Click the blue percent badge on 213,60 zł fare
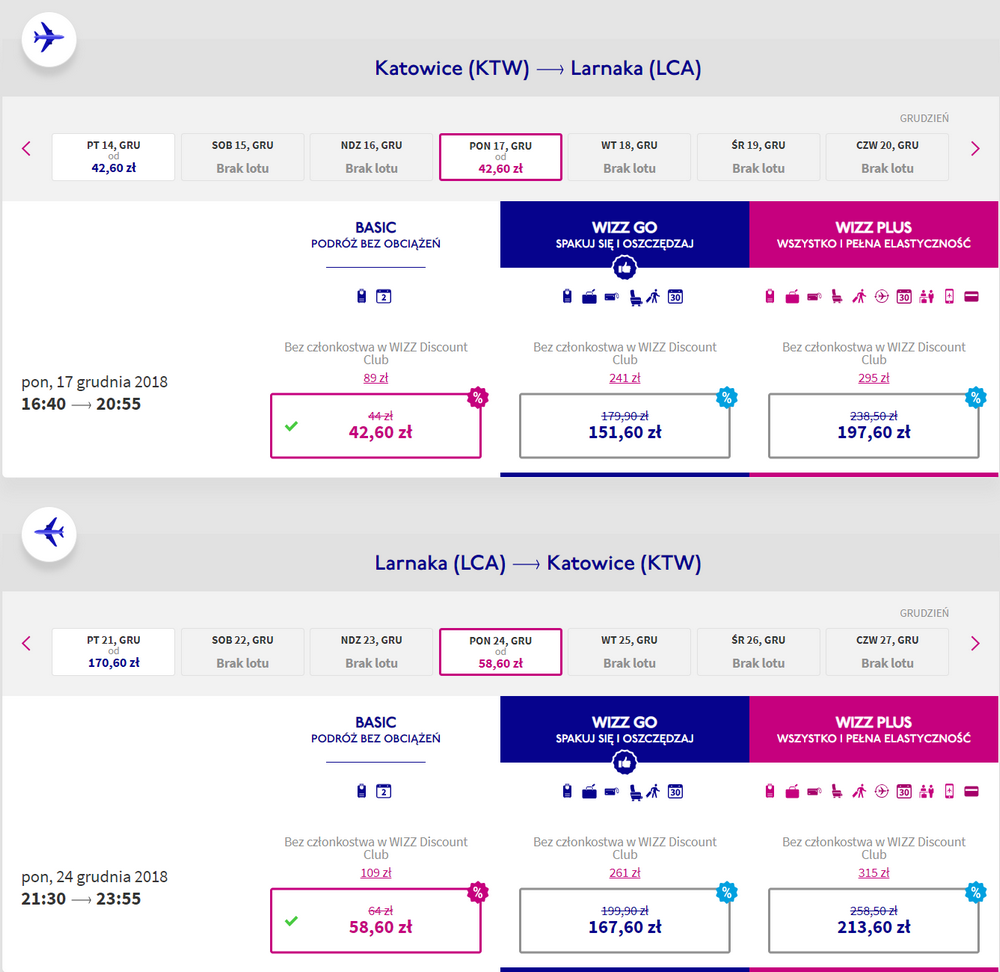 click(976, 892)
